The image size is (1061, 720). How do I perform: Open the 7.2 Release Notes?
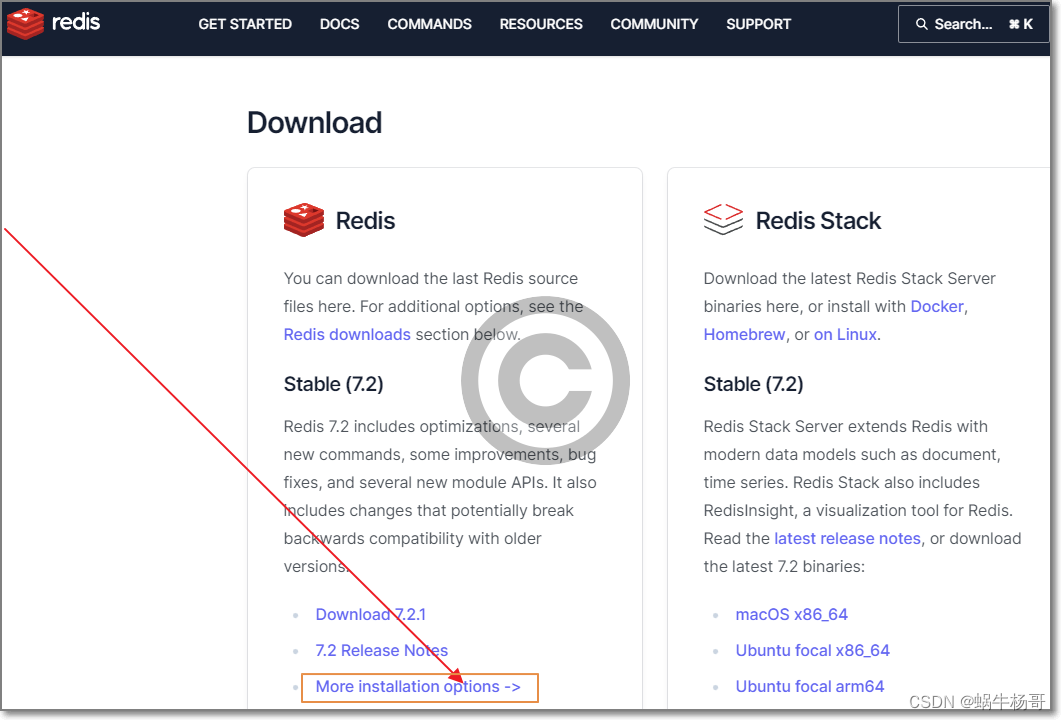381,650
